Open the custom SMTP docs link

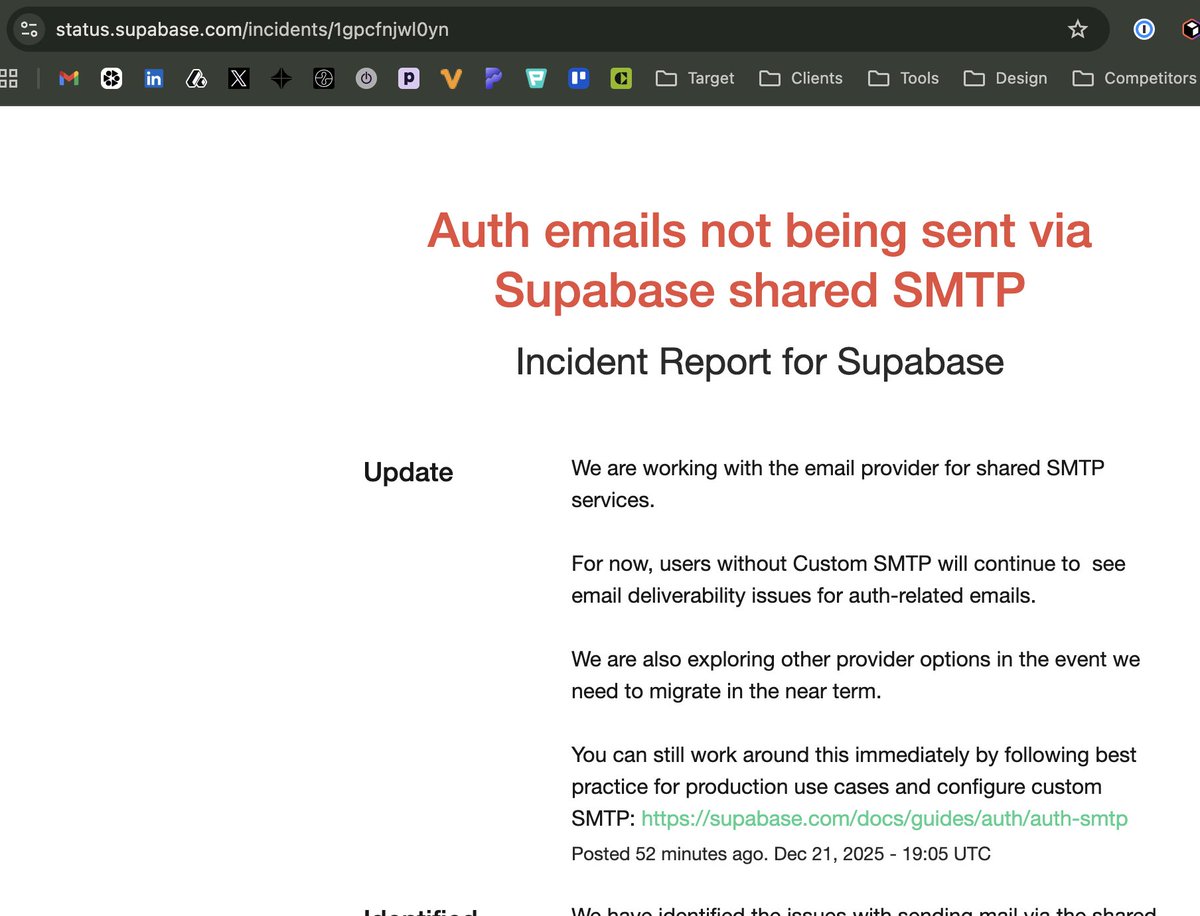pos(885,818)
